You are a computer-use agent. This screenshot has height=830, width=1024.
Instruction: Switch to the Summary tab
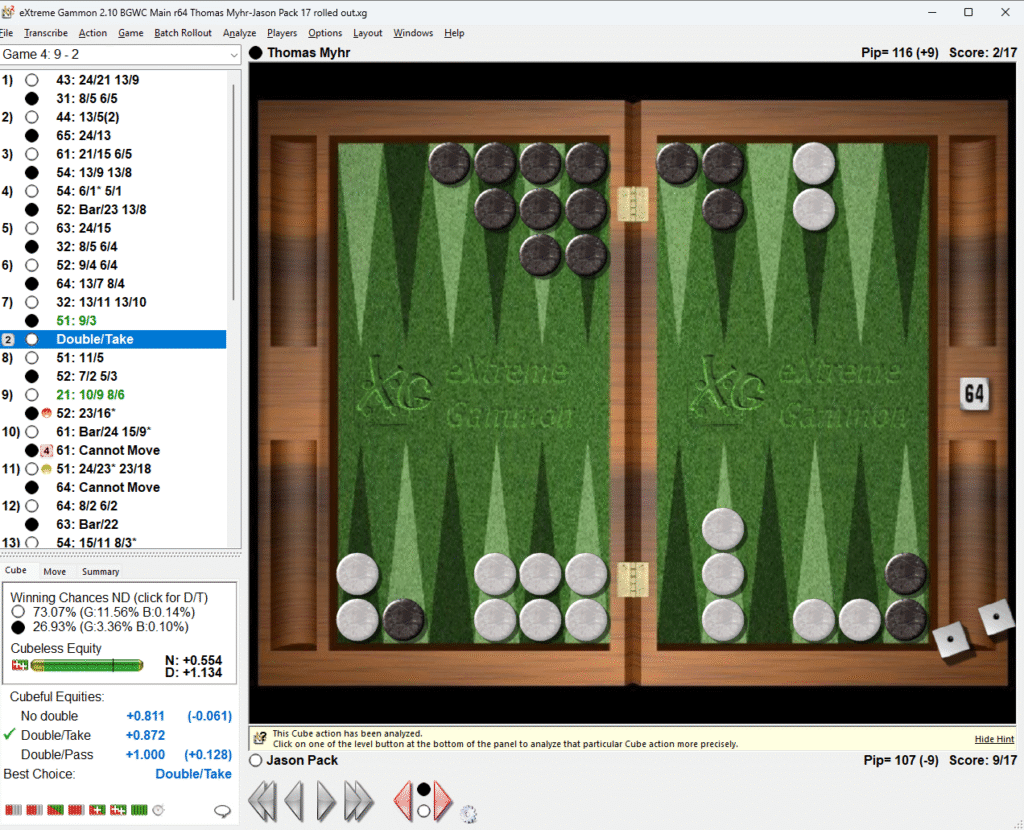101,571
